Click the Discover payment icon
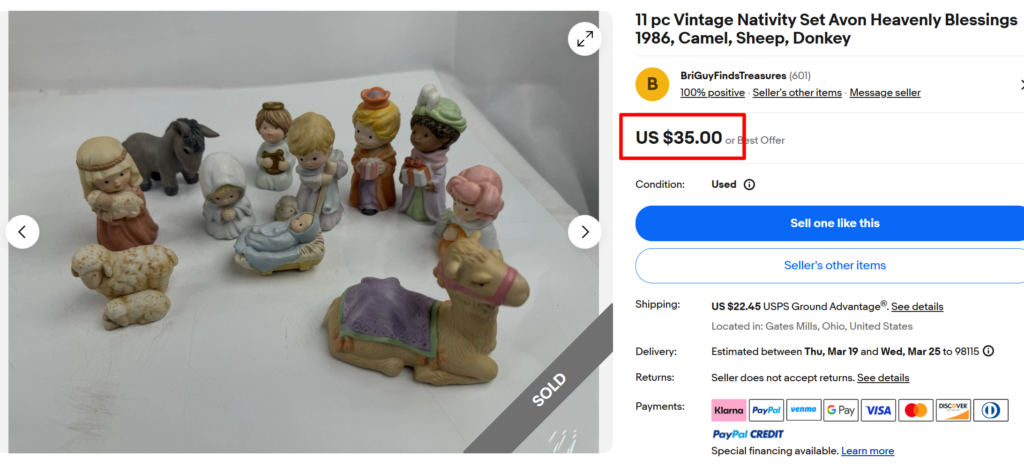 [953, 410]
